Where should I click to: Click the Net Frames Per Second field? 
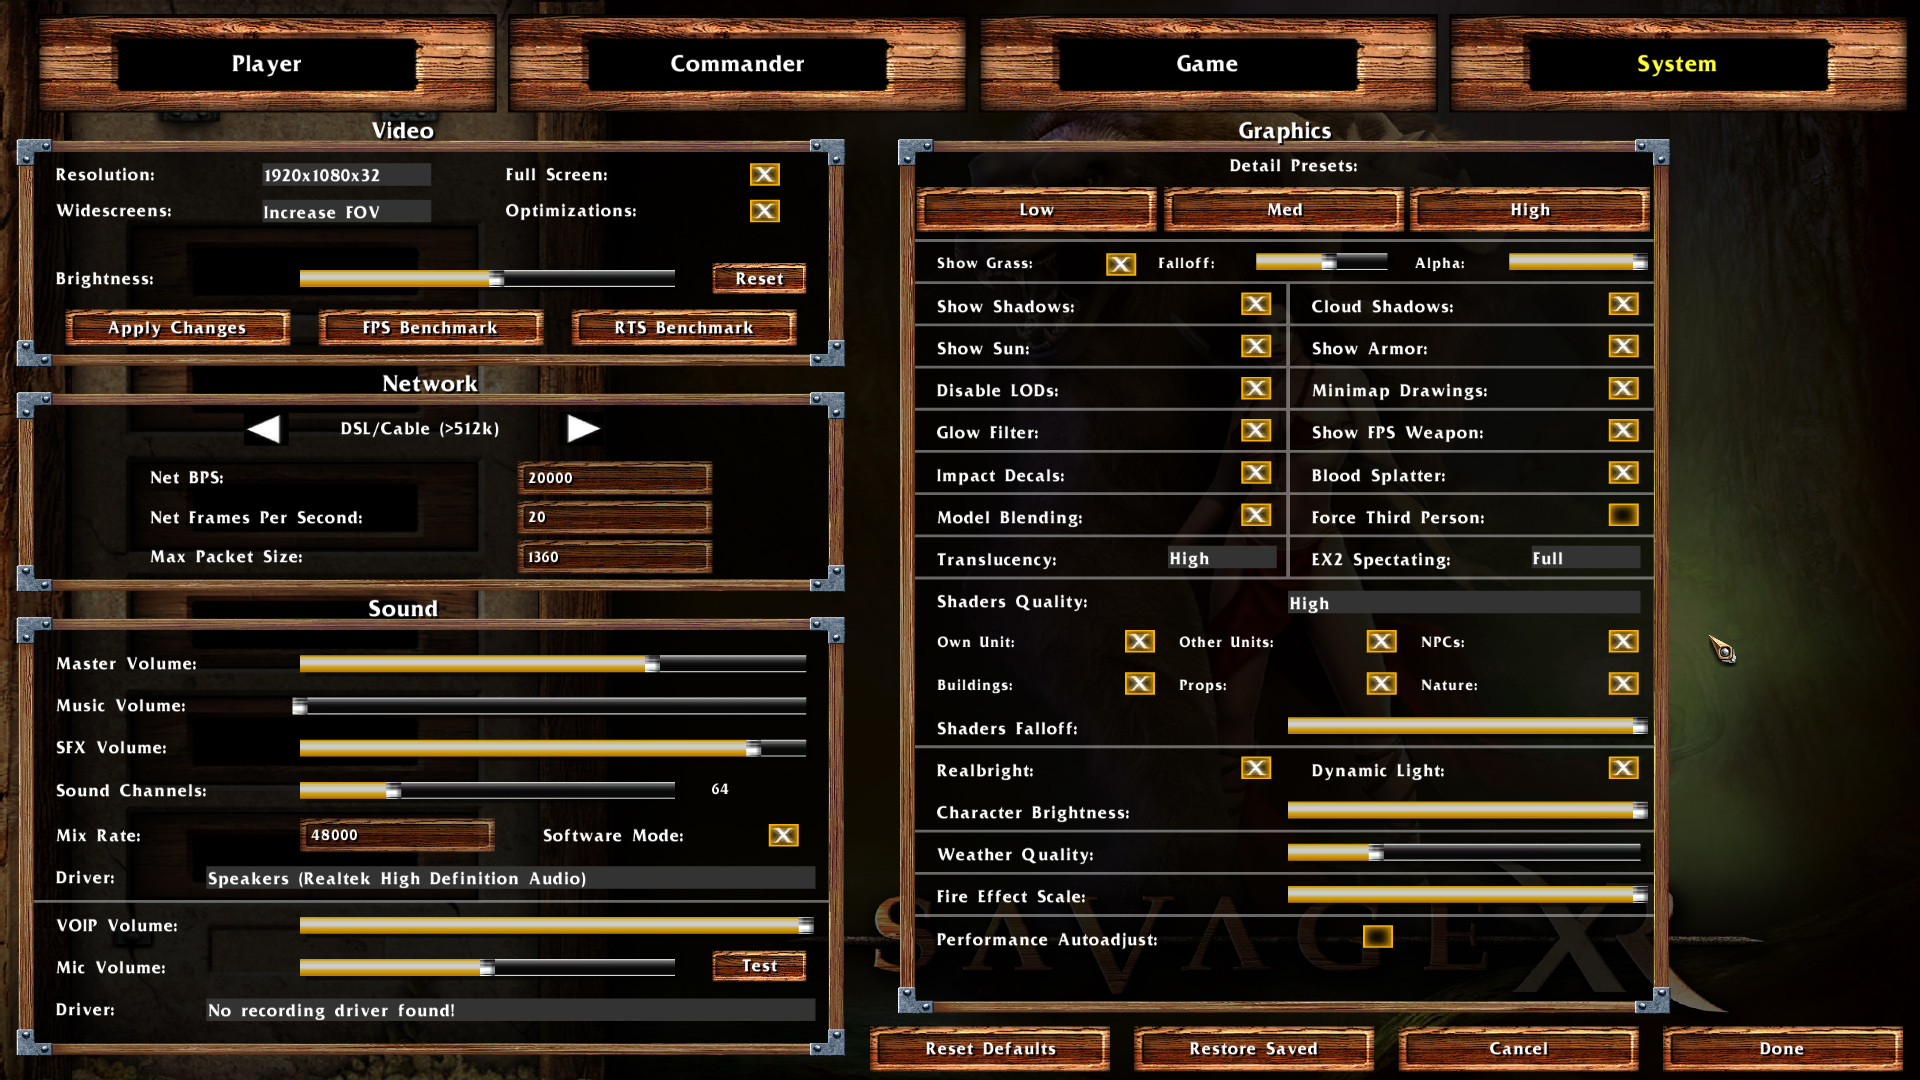point(615,517)
